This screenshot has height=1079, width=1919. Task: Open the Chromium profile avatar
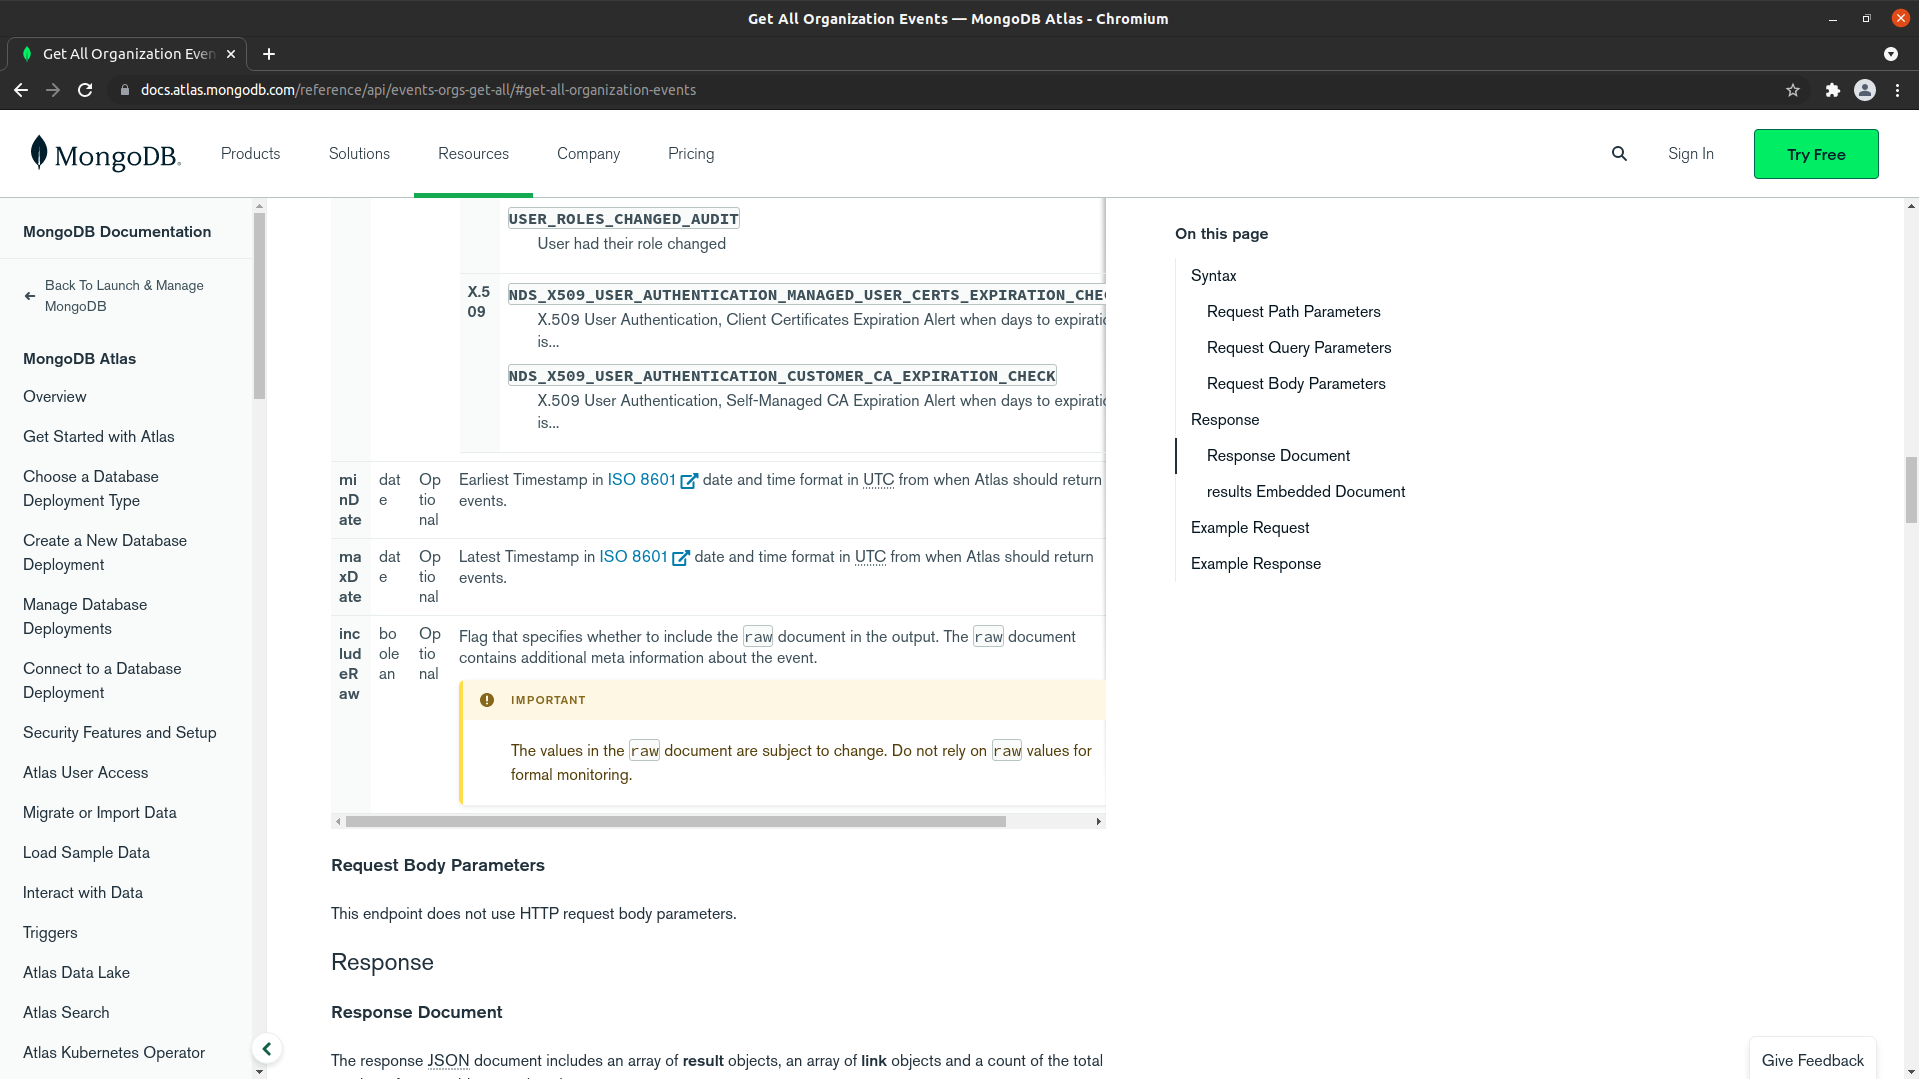point(1865,90)
